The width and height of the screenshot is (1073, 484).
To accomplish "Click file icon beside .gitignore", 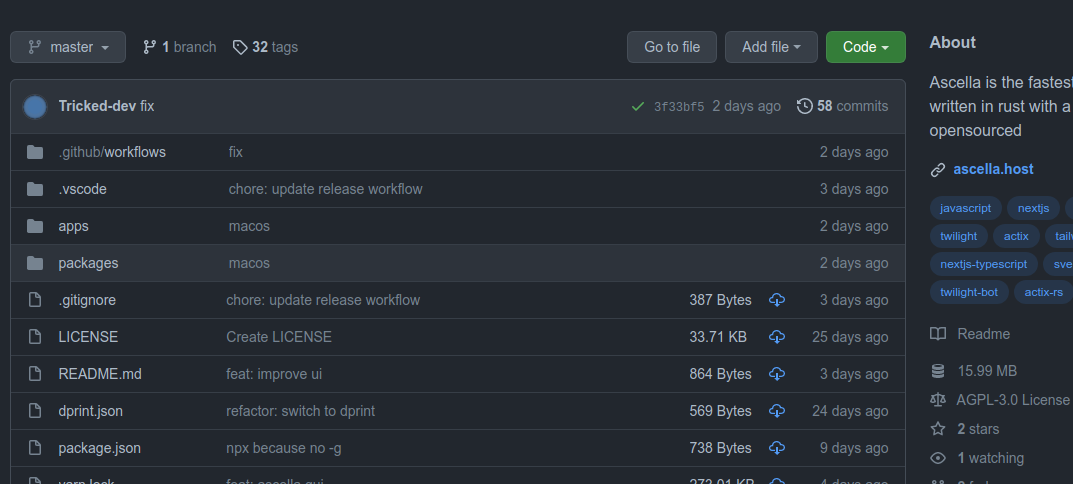I will [x=35, y=300].
